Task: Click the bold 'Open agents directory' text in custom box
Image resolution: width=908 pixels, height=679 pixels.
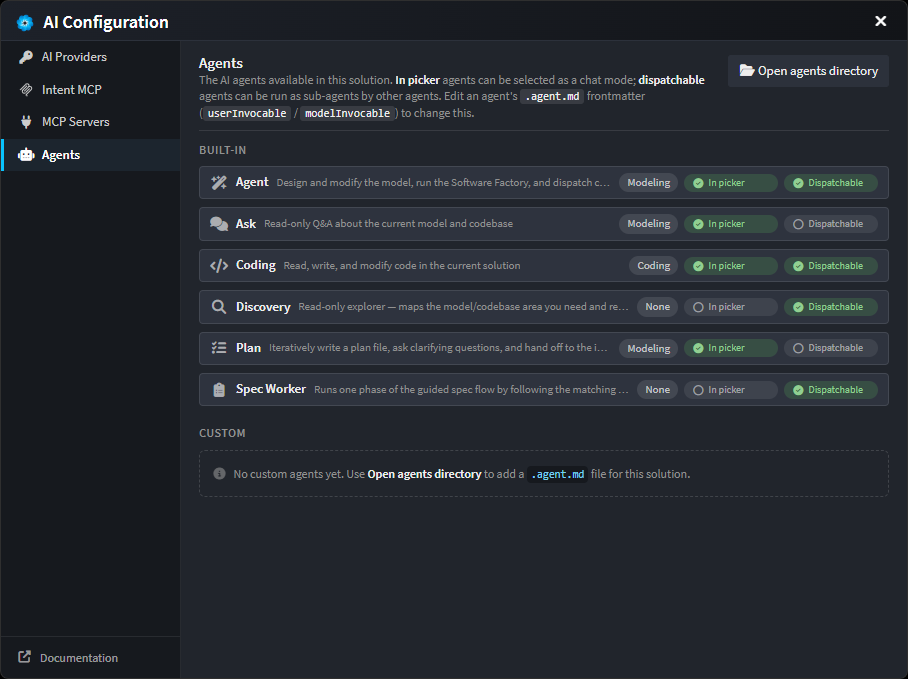Action: [424, 474]
